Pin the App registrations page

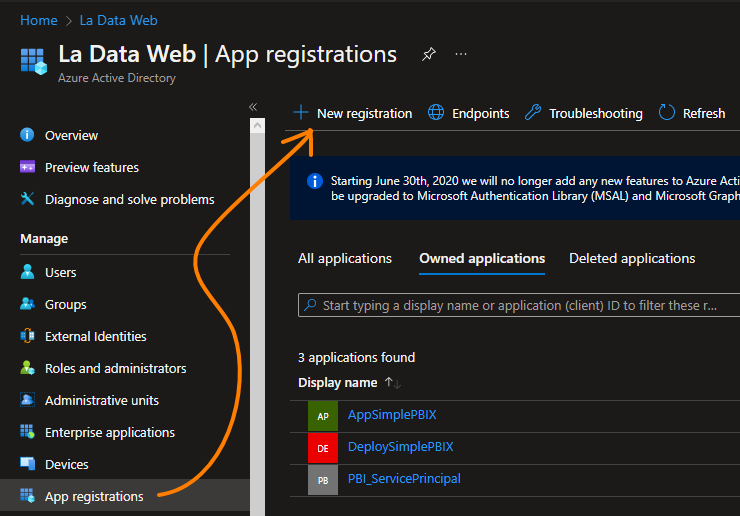428,55
